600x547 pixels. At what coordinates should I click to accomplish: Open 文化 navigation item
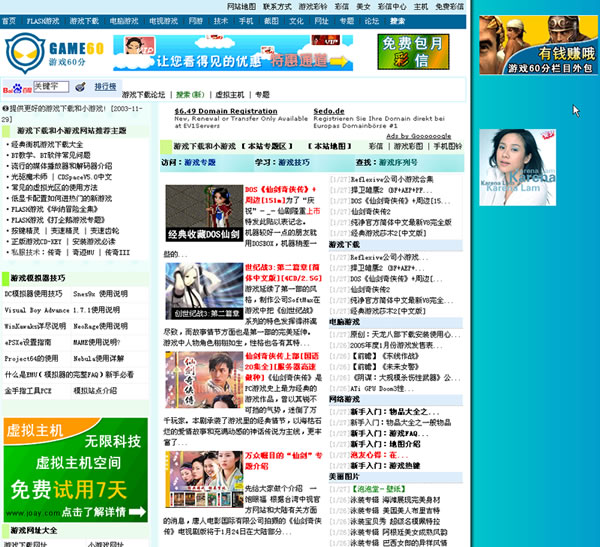(x=296, y=21)
